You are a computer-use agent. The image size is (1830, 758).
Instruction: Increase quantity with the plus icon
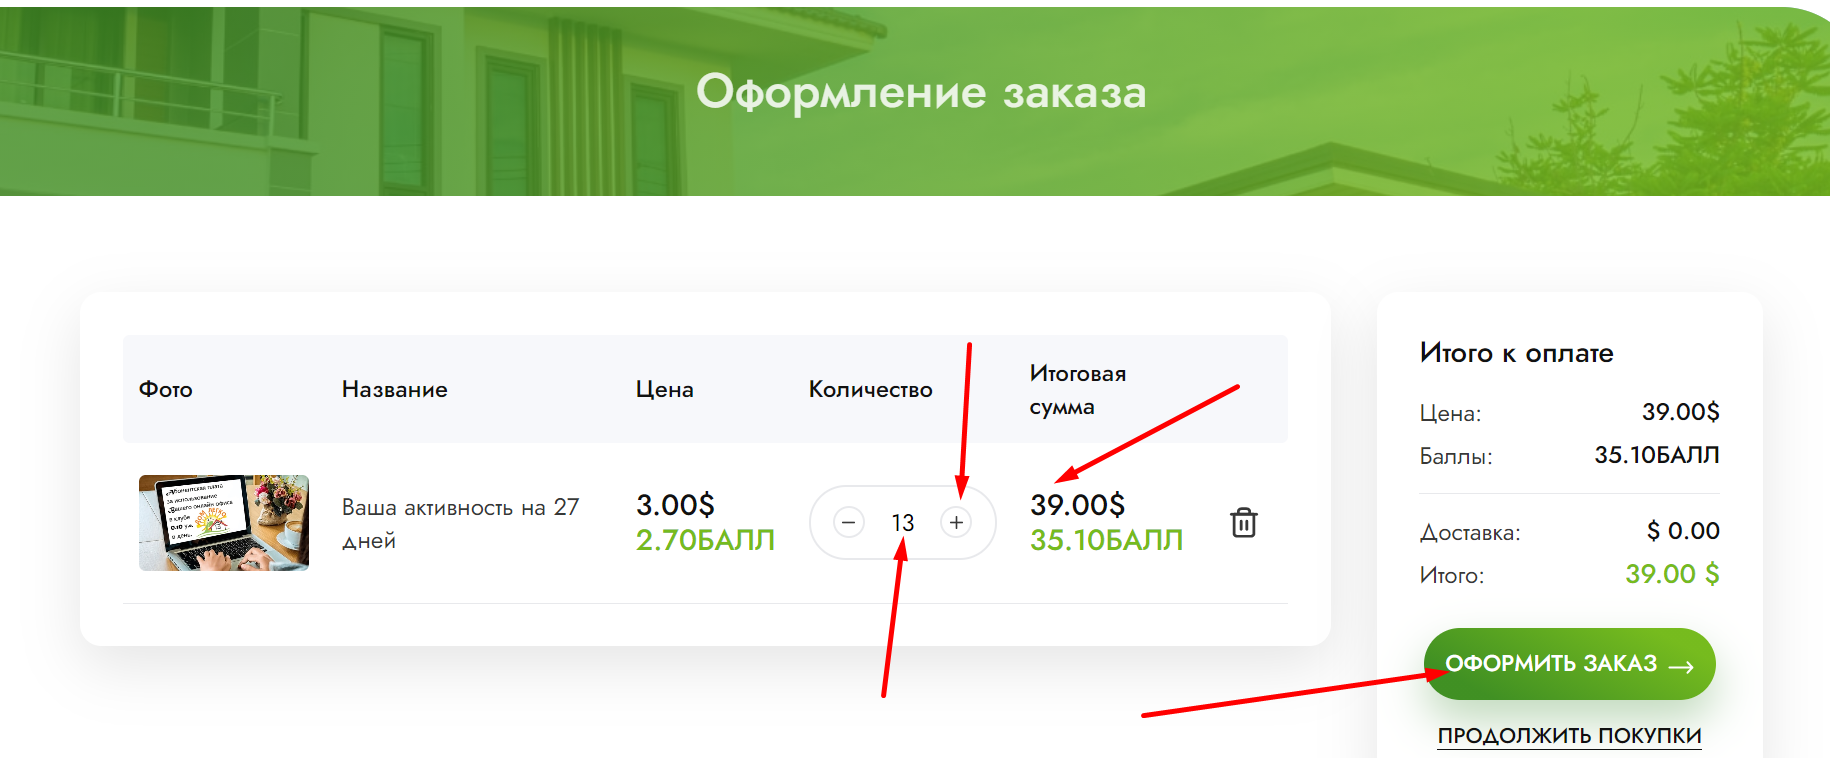956,522
